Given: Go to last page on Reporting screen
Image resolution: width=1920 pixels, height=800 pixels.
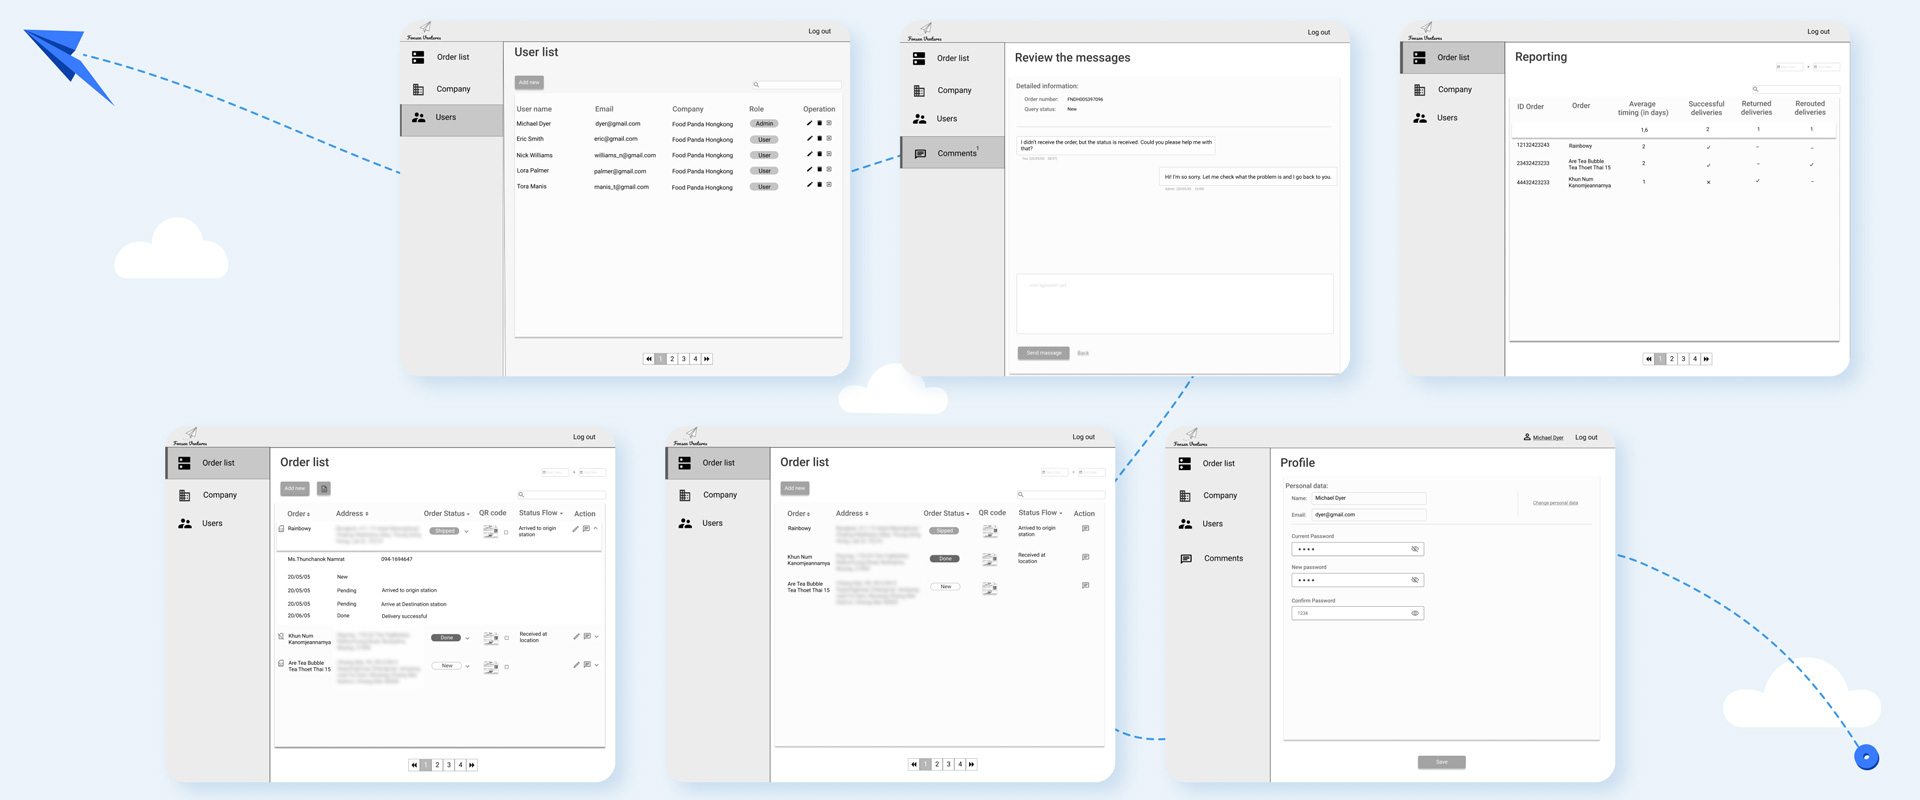Looking at the screenshot, I should [x=1706, y=359].
